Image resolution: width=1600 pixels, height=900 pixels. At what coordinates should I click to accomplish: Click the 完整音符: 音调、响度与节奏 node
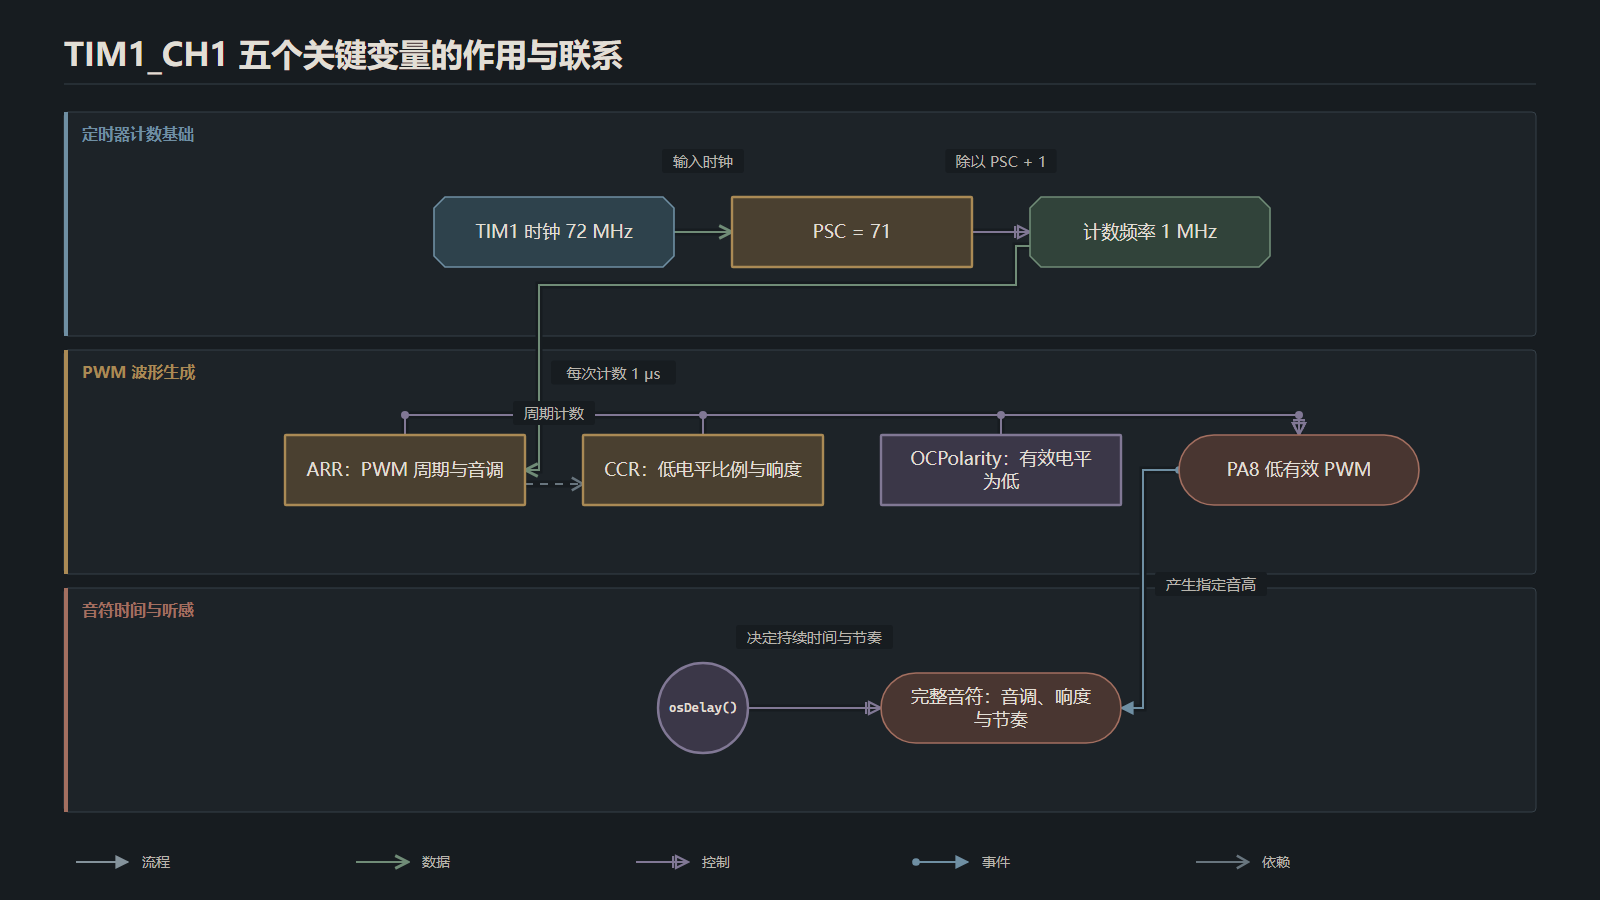tap(1001, 708)
